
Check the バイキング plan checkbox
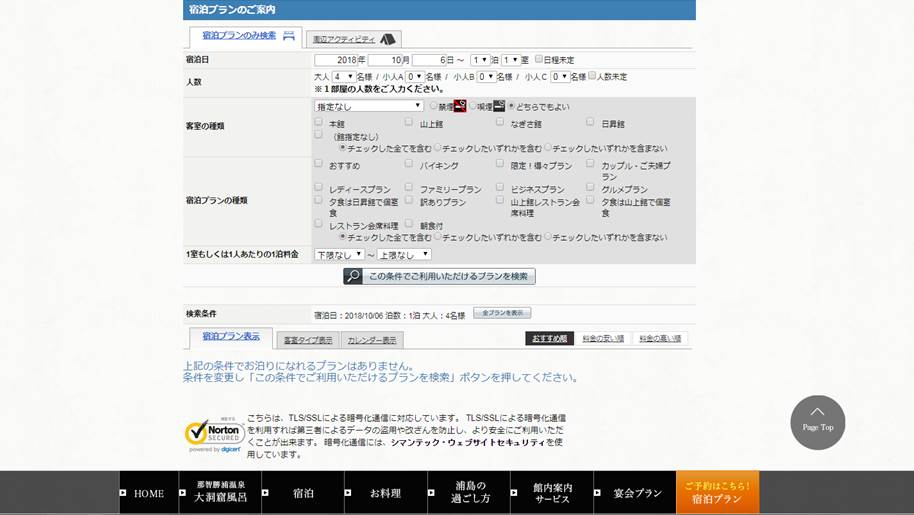pyautogui.click(x=409, y=164)
